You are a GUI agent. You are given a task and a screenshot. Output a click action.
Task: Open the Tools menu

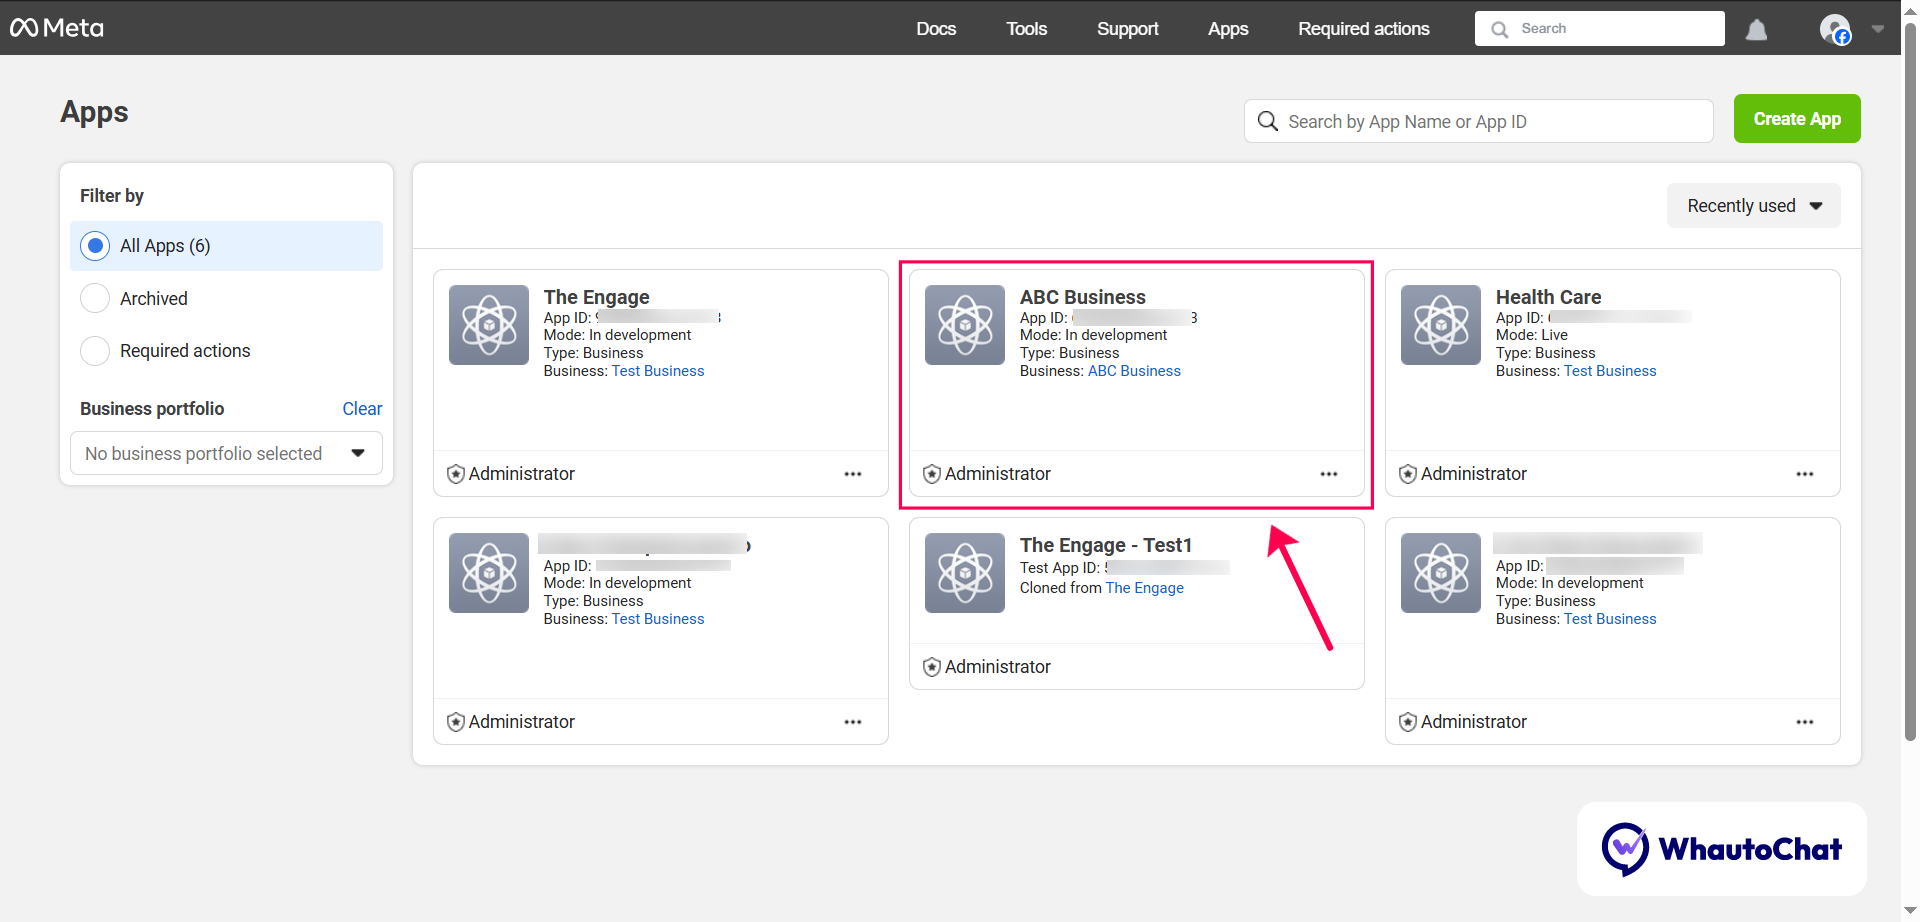tap(1026, 29)
